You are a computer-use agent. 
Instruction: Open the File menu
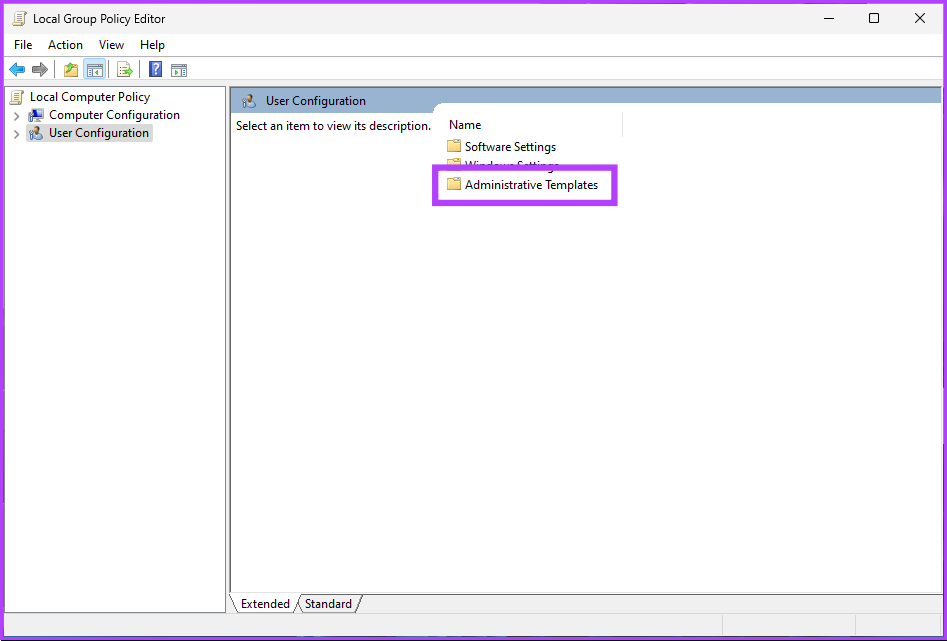coord(23,45)
